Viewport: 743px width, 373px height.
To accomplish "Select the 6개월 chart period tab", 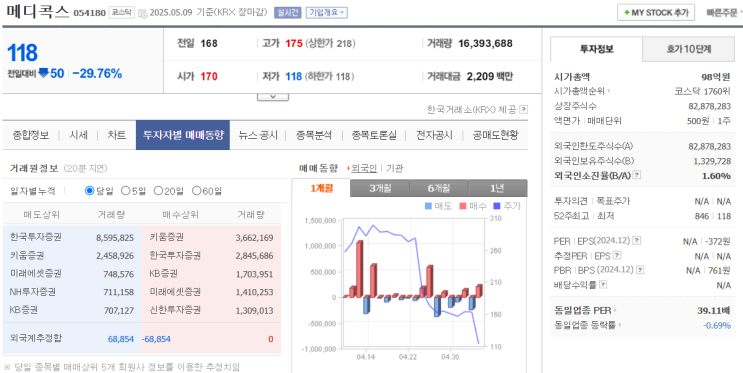I will click(439, 188).
